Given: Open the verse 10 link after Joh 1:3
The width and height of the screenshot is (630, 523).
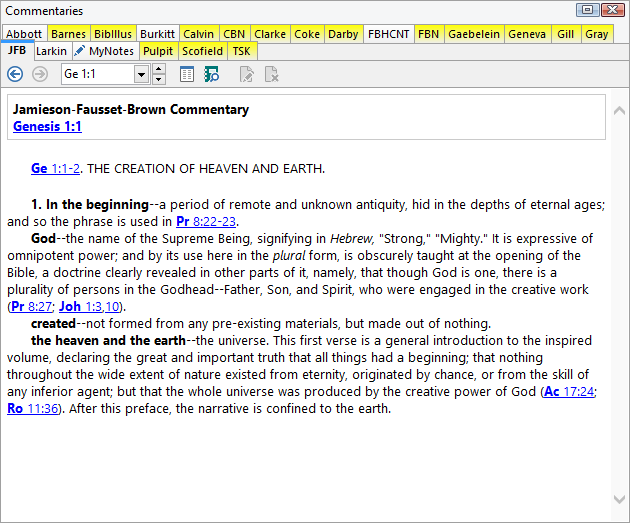Looking at the screenshot, I should pos(112,306).
